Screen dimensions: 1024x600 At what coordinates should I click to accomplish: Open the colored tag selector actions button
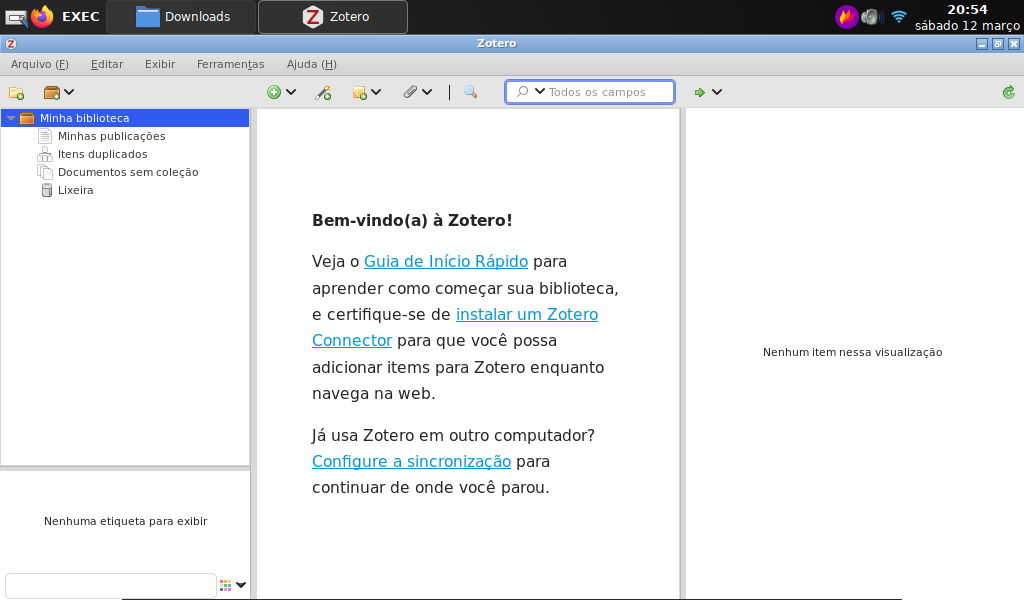tap(232, 585)
